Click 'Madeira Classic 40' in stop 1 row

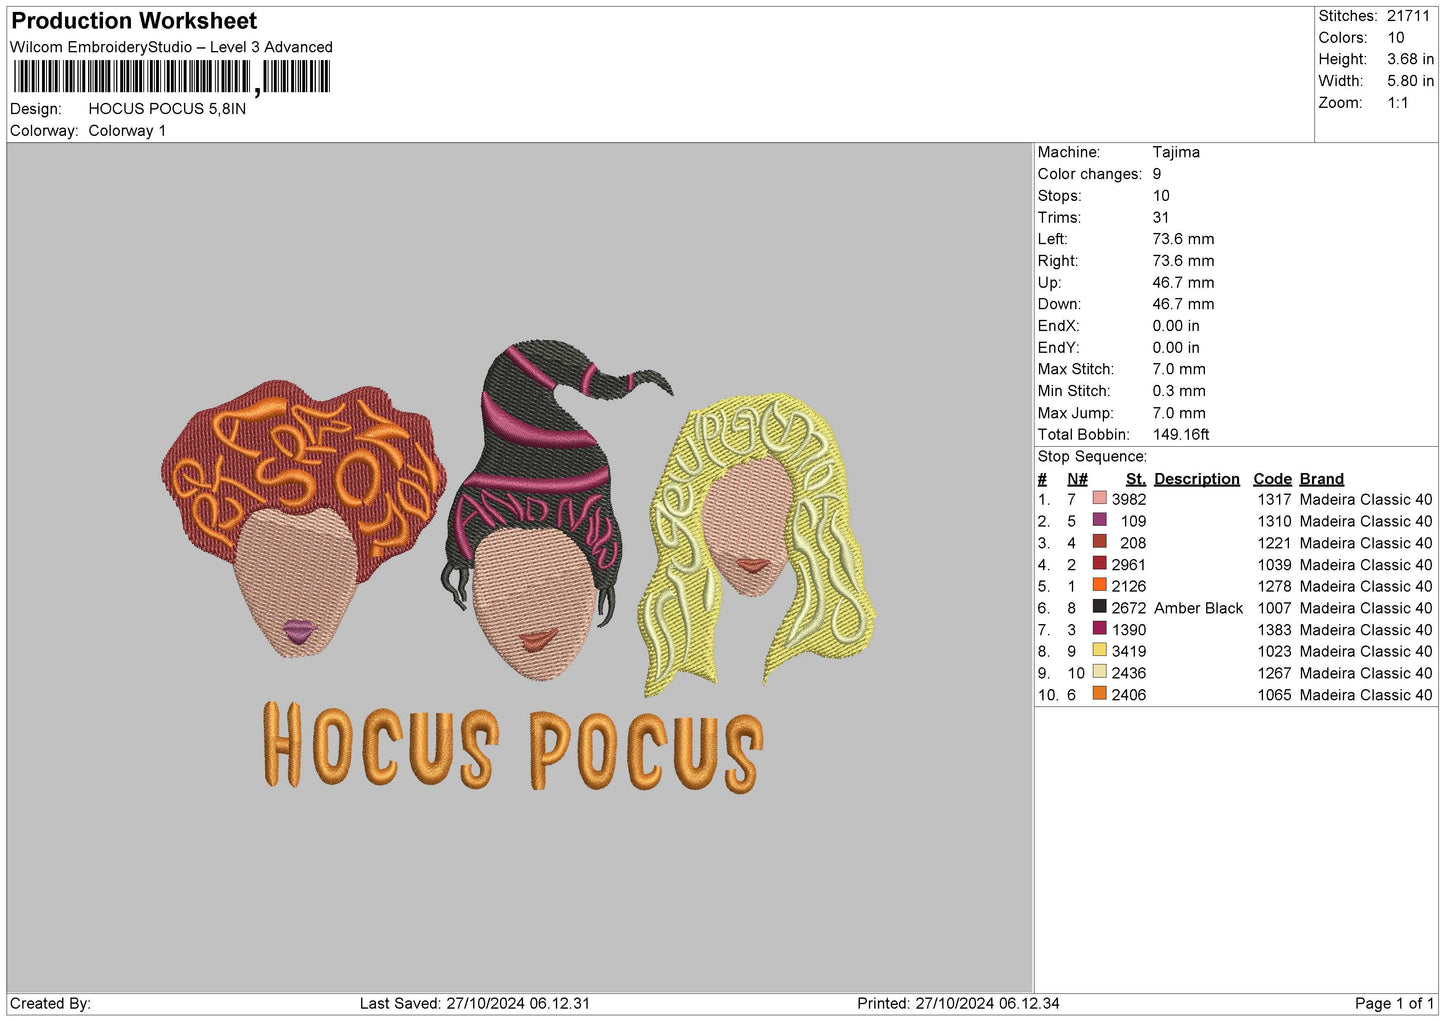pyautogui.click(x=1366, y=499)
